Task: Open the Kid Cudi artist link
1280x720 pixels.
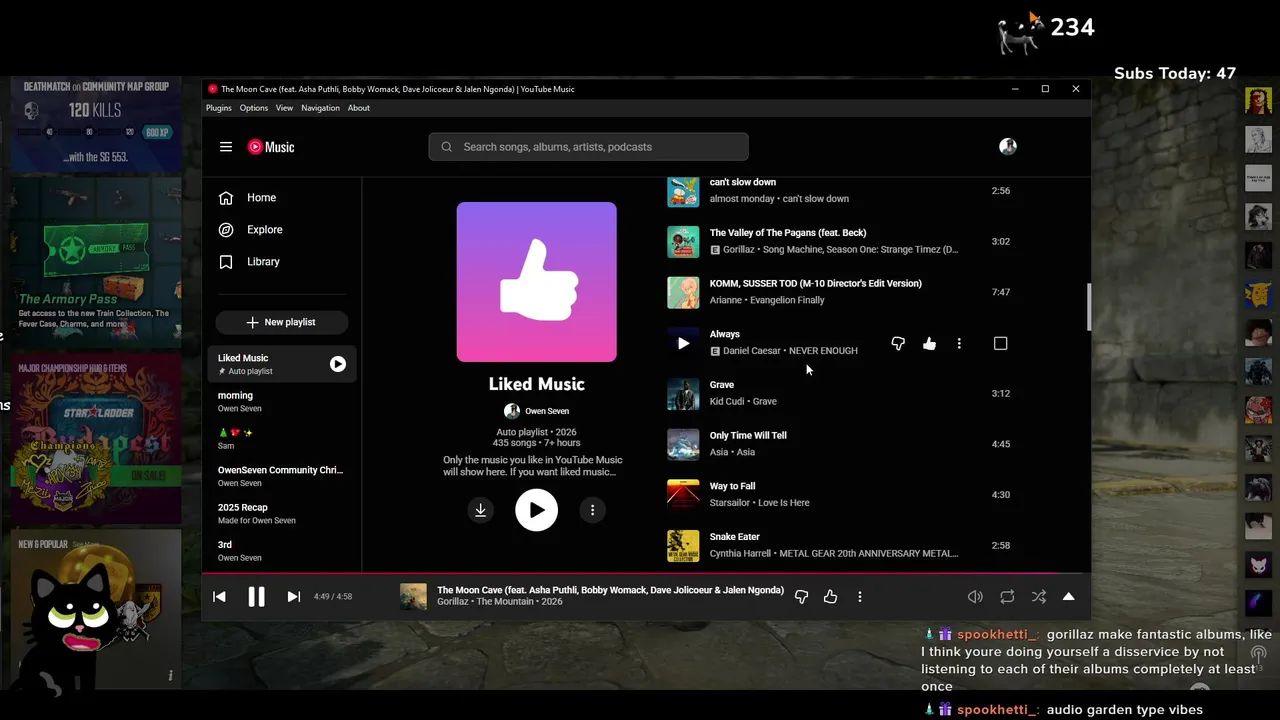Action: tap(727, 402)
